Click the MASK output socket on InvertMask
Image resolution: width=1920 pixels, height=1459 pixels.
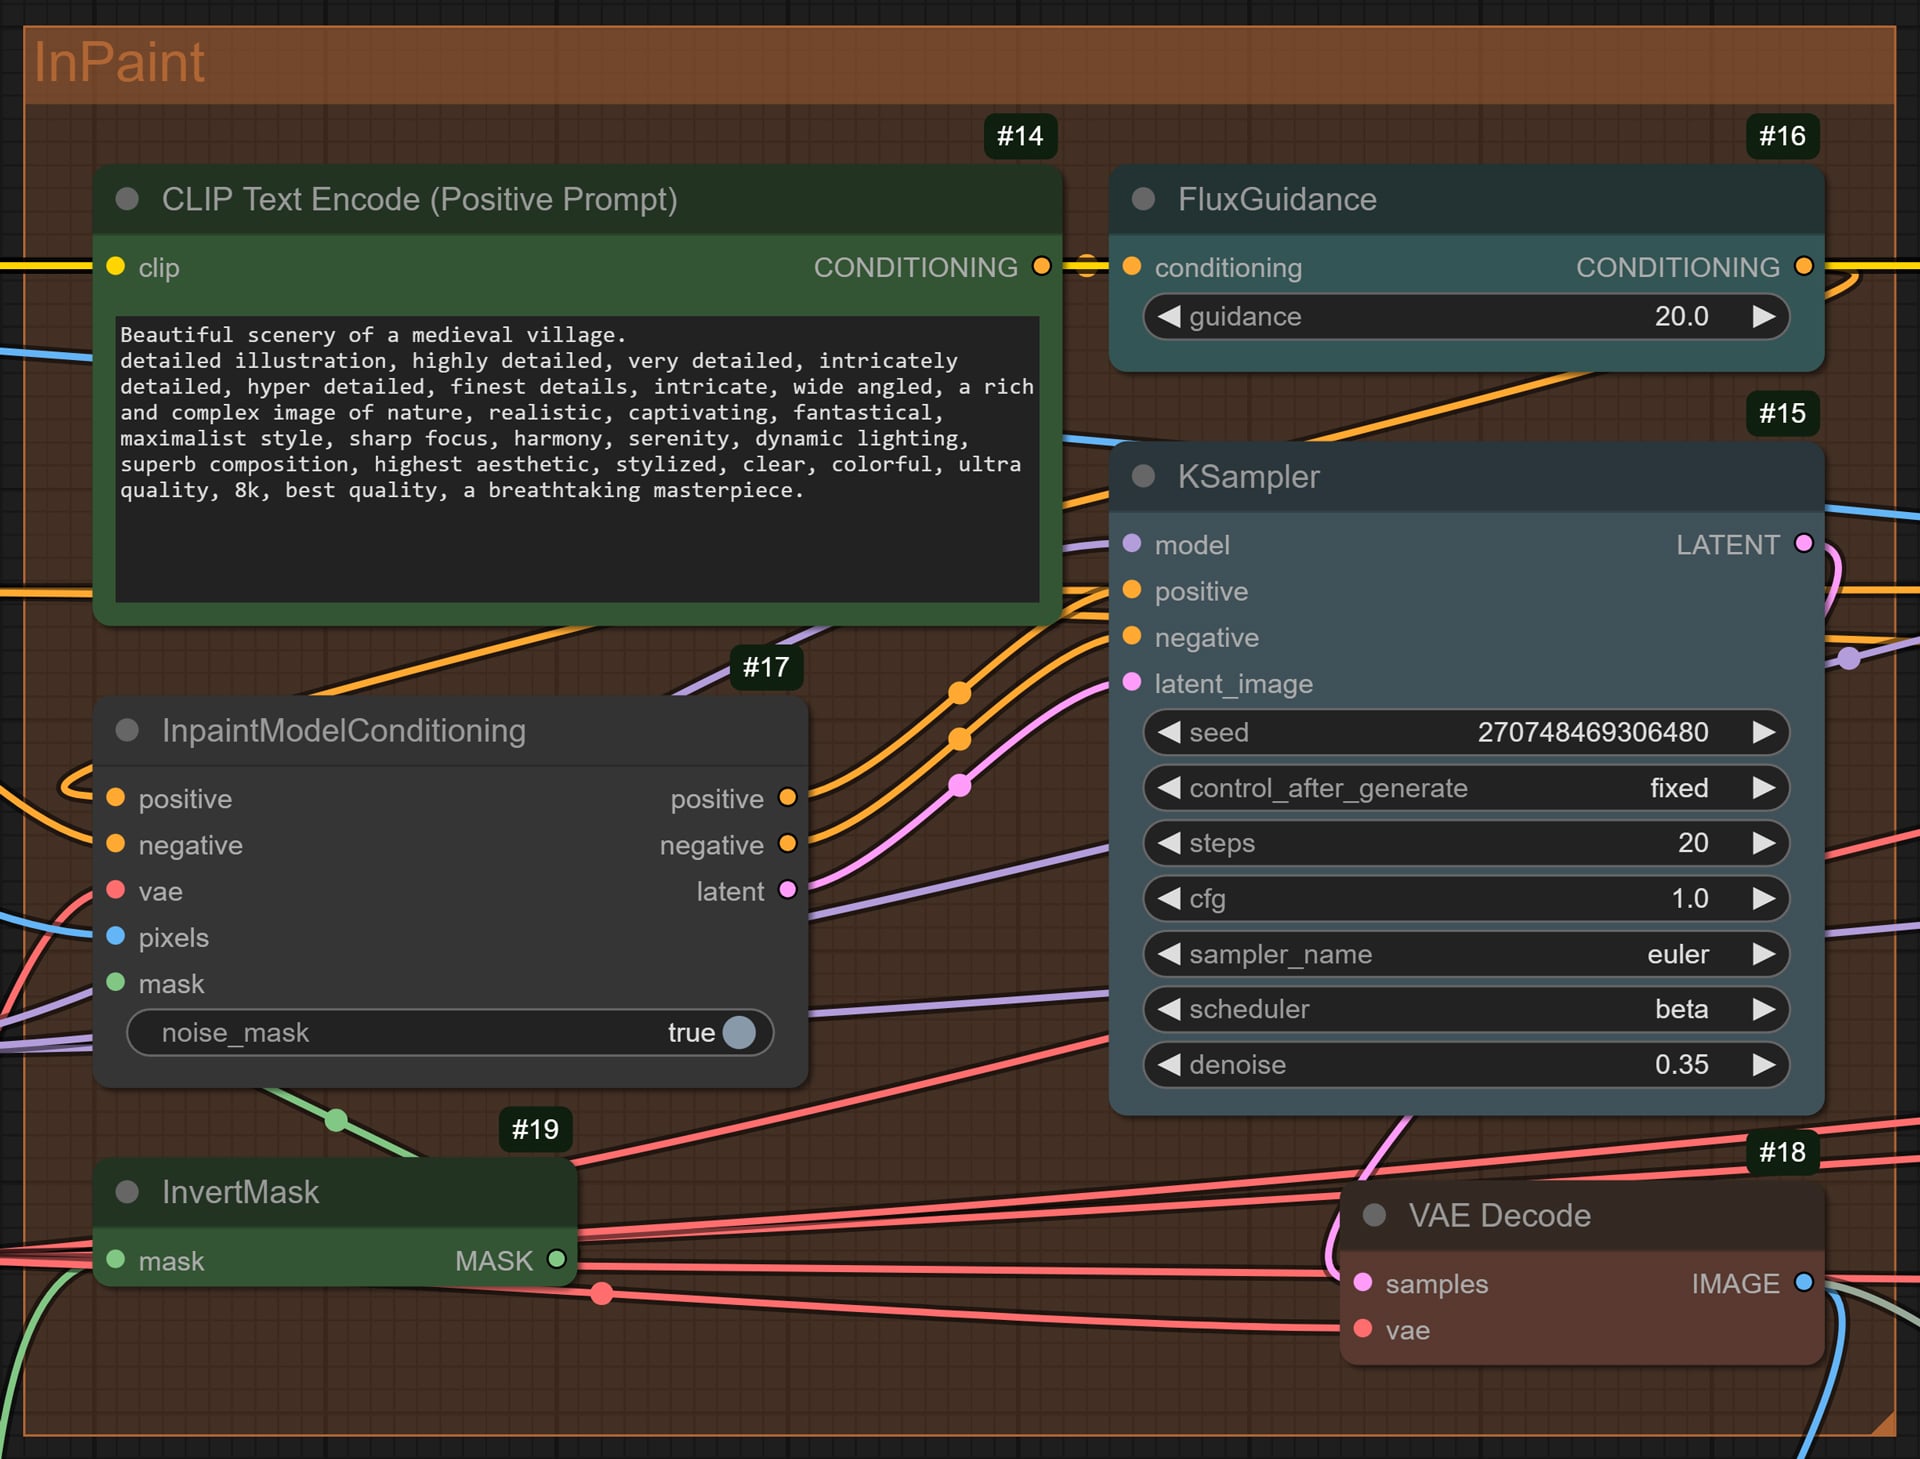tap(557, 1259)
